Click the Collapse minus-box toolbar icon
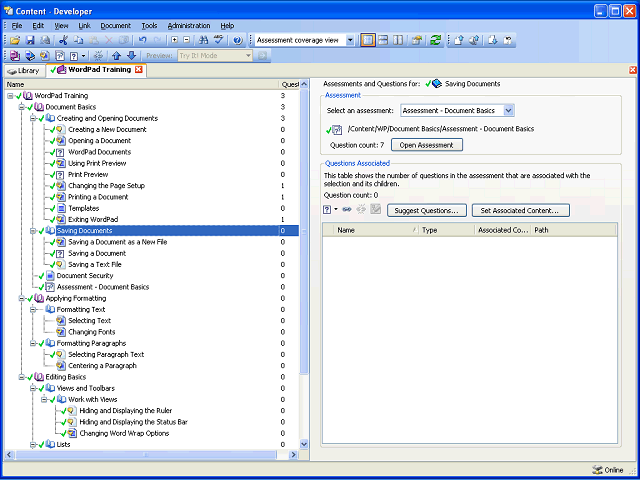 pyautogui.click(x=187, y=40)
